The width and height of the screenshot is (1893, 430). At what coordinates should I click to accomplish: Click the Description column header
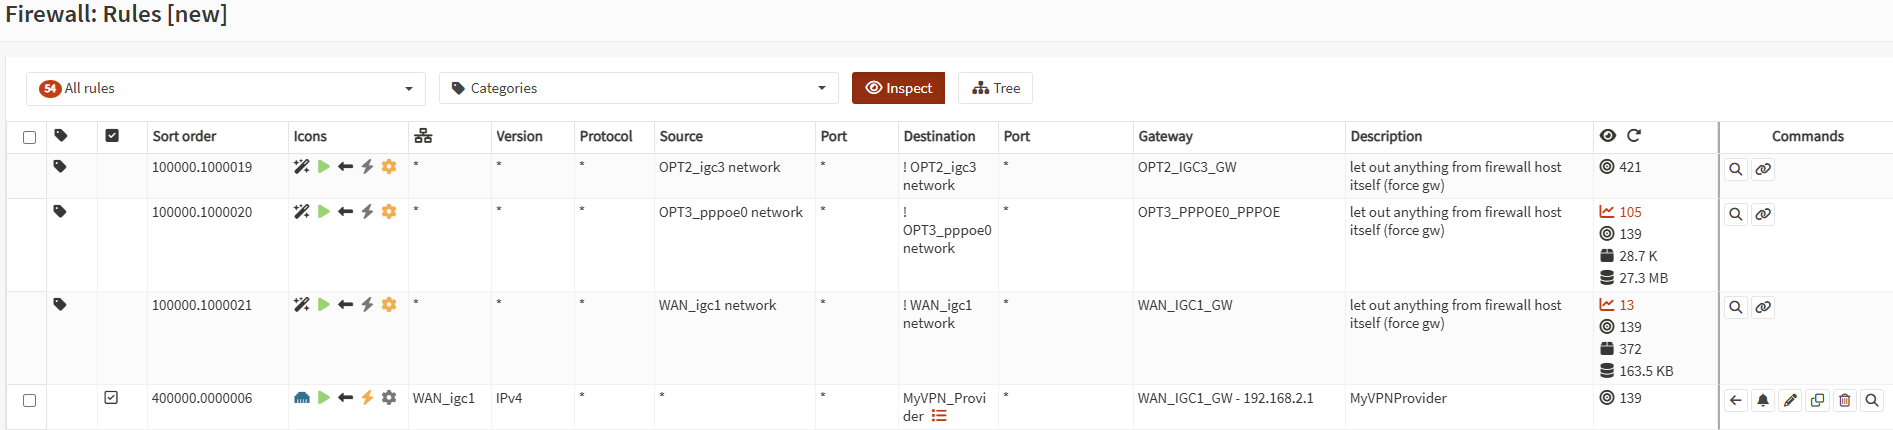click(x=1386, y=137)
